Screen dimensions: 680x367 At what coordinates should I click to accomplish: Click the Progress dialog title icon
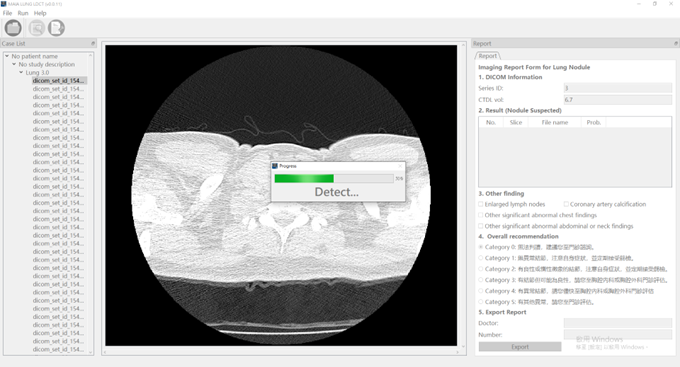275,166
